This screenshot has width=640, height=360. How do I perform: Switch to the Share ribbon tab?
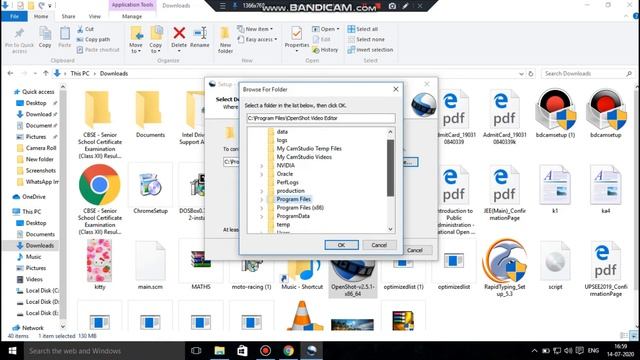coord(68,16)
